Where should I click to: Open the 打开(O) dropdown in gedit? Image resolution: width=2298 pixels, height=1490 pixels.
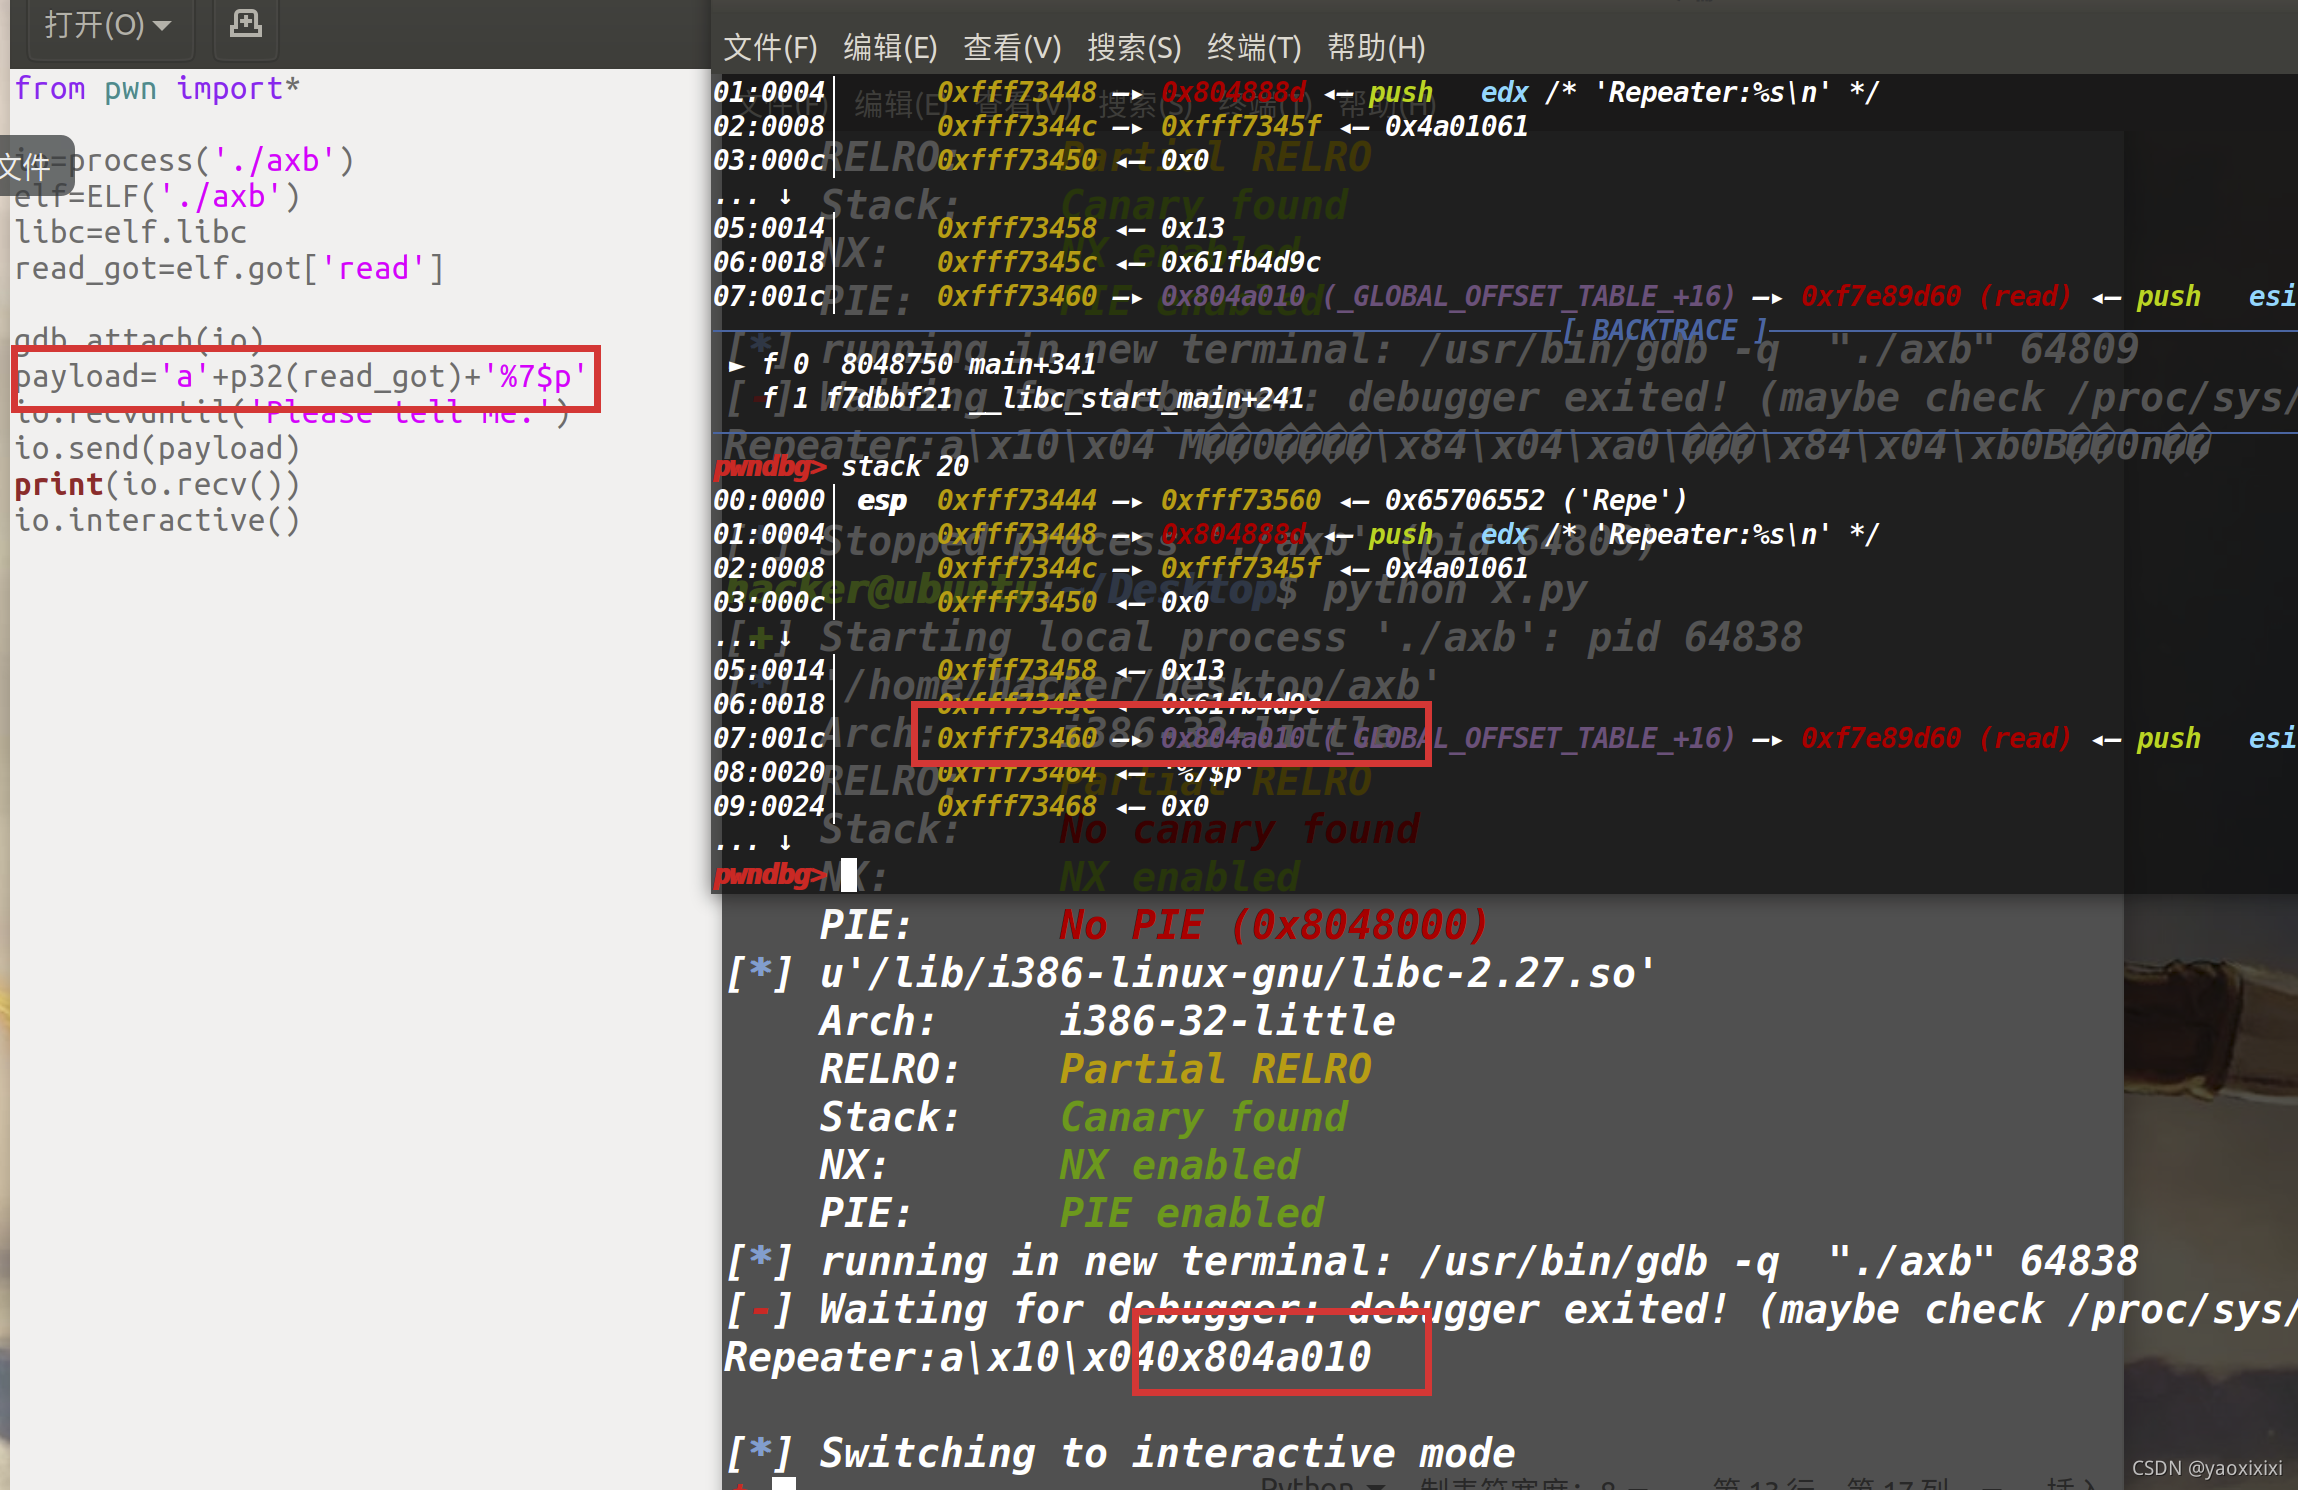click(107, 24)
